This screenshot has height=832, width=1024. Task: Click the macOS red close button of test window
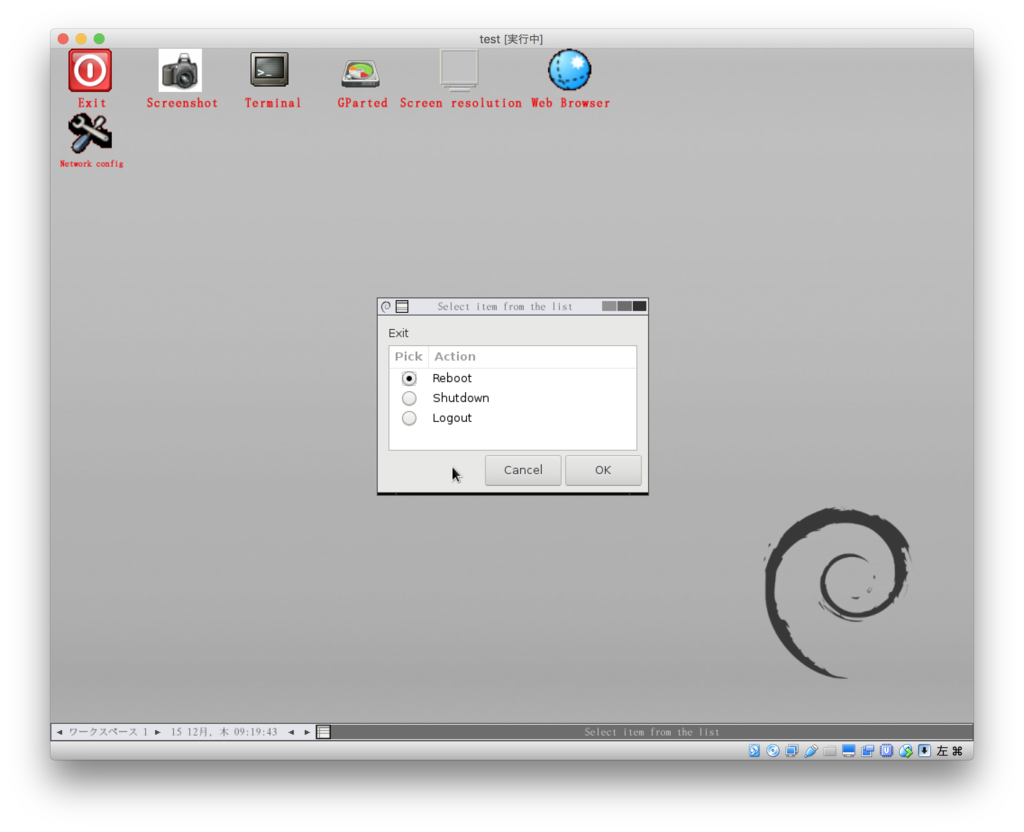point(63,39)
